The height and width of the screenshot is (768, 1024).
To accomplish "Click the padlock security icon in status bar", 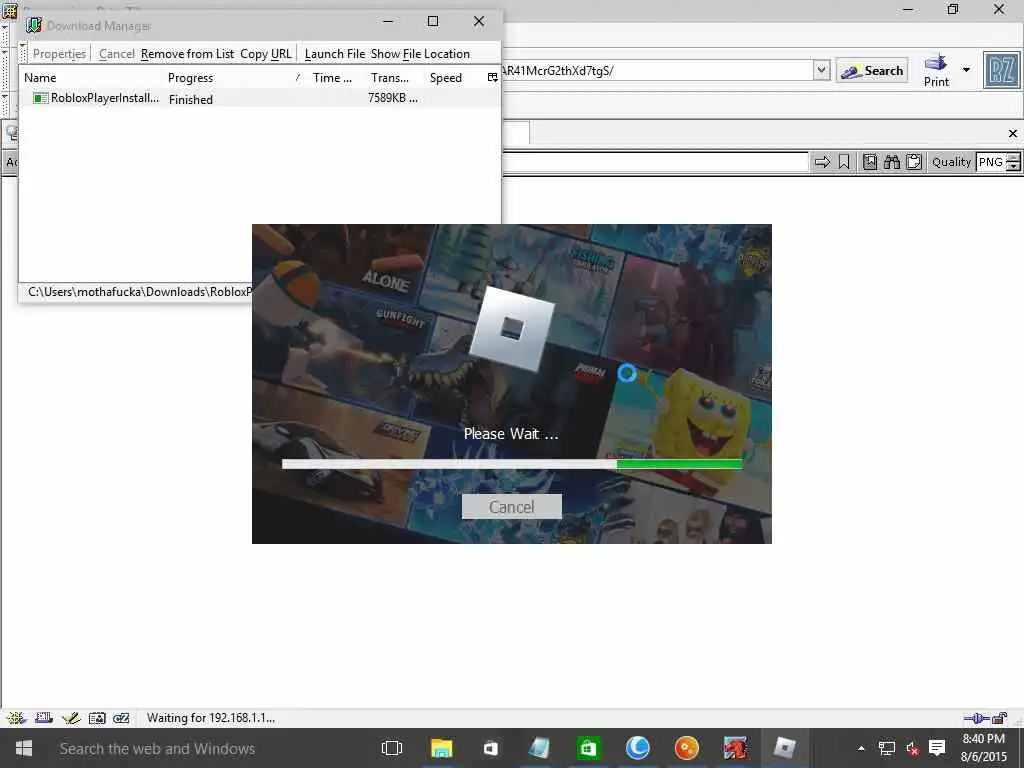I will (1000, 718).
